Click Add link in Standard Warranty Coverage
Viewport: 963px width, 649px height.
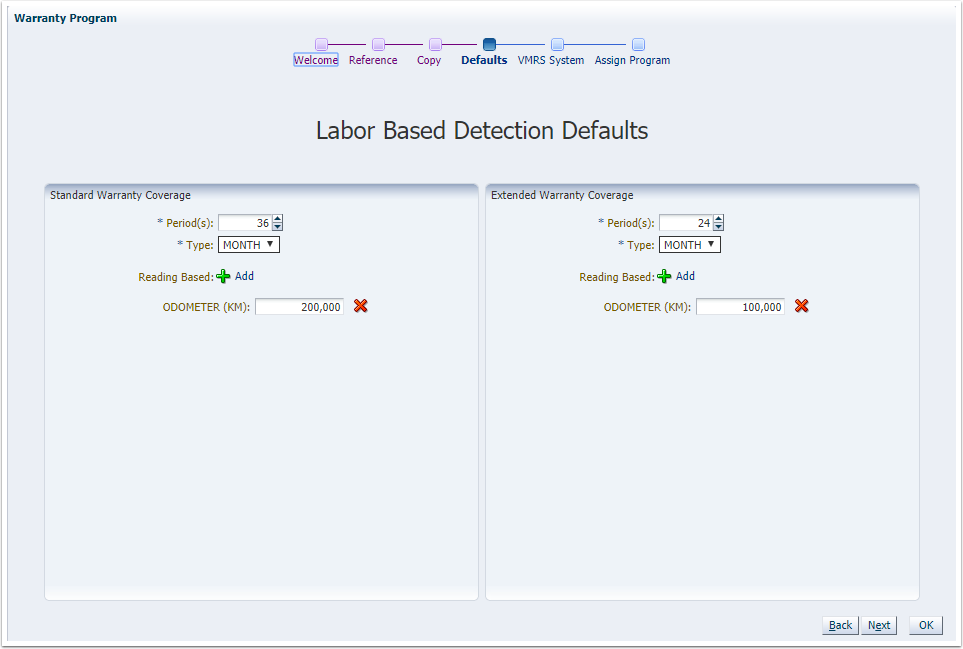coord(244,276)
